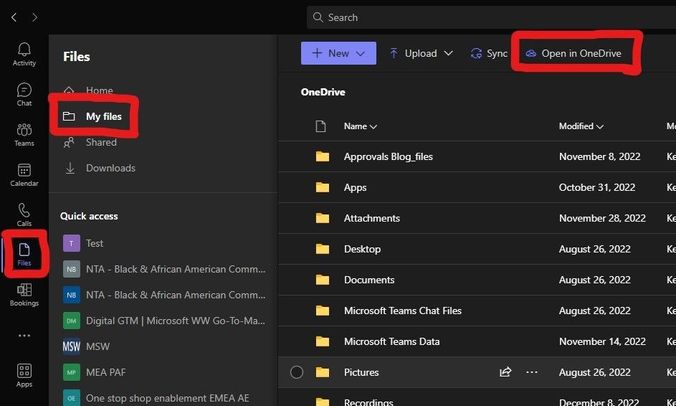The image size is (676, 406).
Task: Click the Attachments folder icon
Action: click(322, 218)
